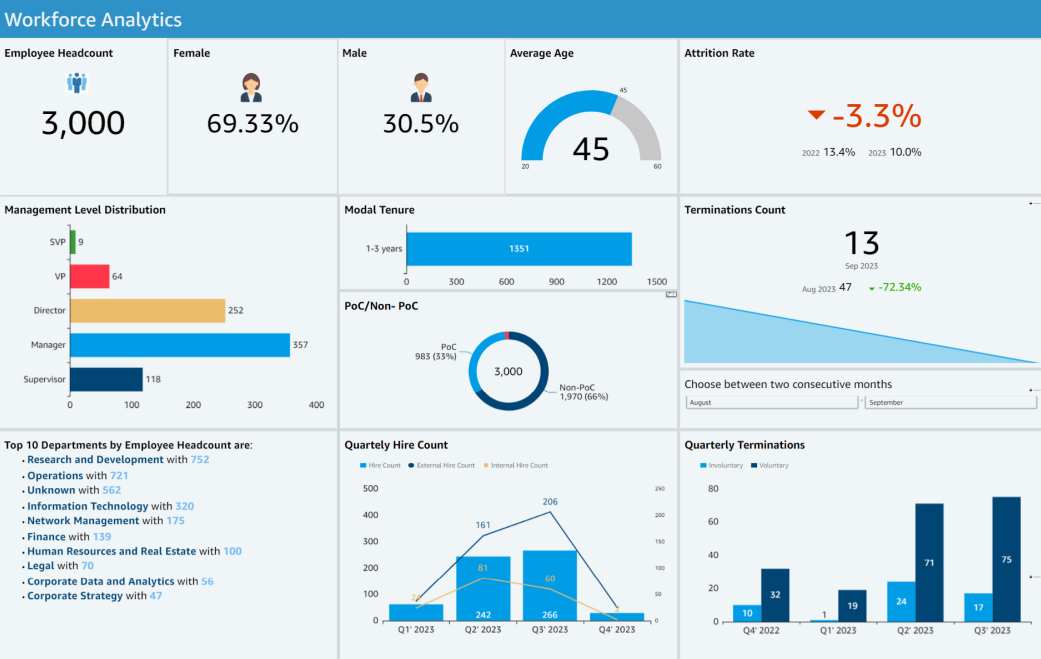Open the Operations department link
Image resolution: width=1041 pixels, height=659 pixels.
click(x=55, y=475)
